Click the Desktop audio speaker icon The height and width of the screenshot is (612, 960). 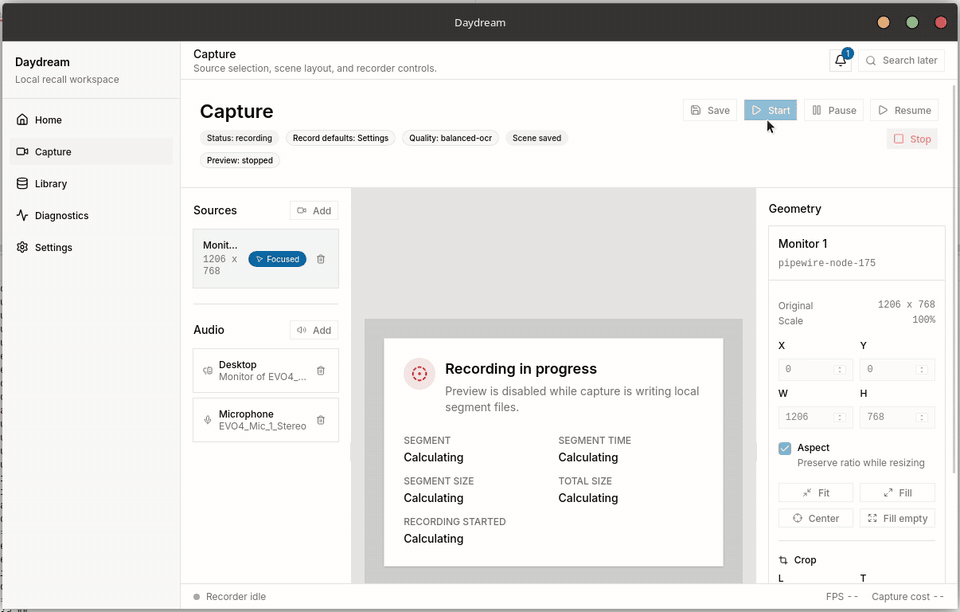pyautogui.click(x=208, y=370)
